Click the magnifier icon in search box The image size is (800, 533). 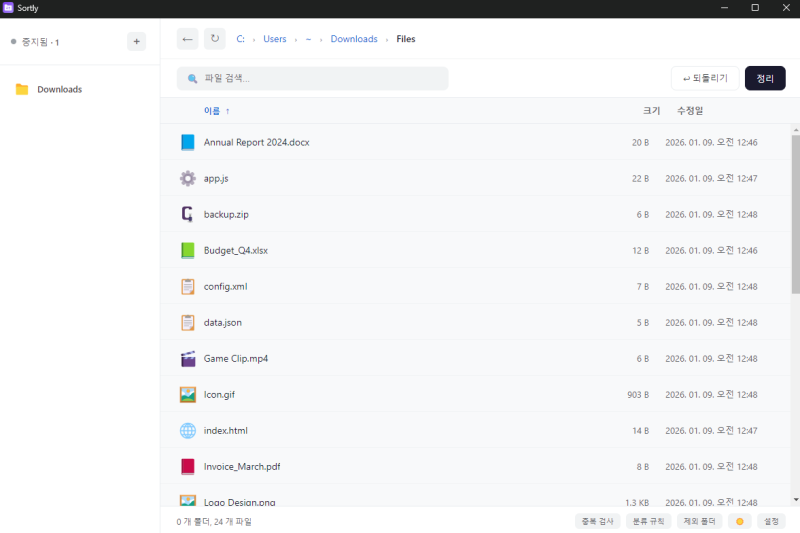click(x=192, y=79)
